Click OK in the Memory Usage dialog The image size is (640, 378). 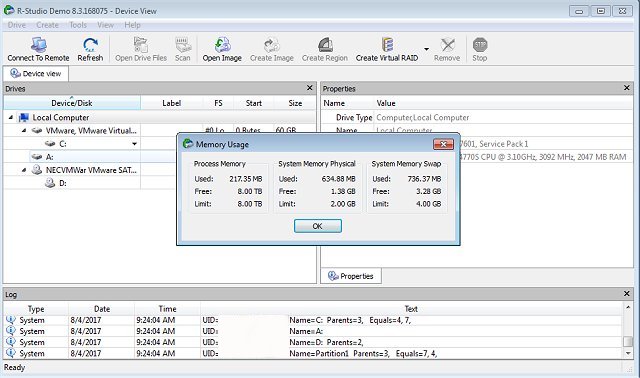(x=318, y=226)
